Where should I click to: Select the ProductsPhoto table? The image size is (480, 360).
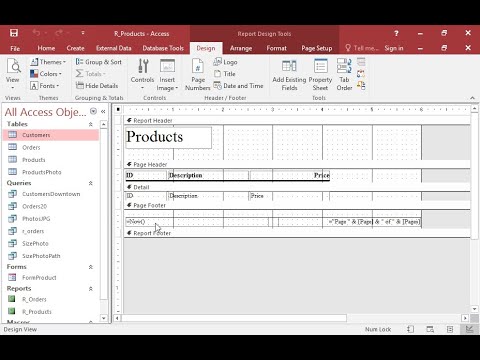[51, 172]
